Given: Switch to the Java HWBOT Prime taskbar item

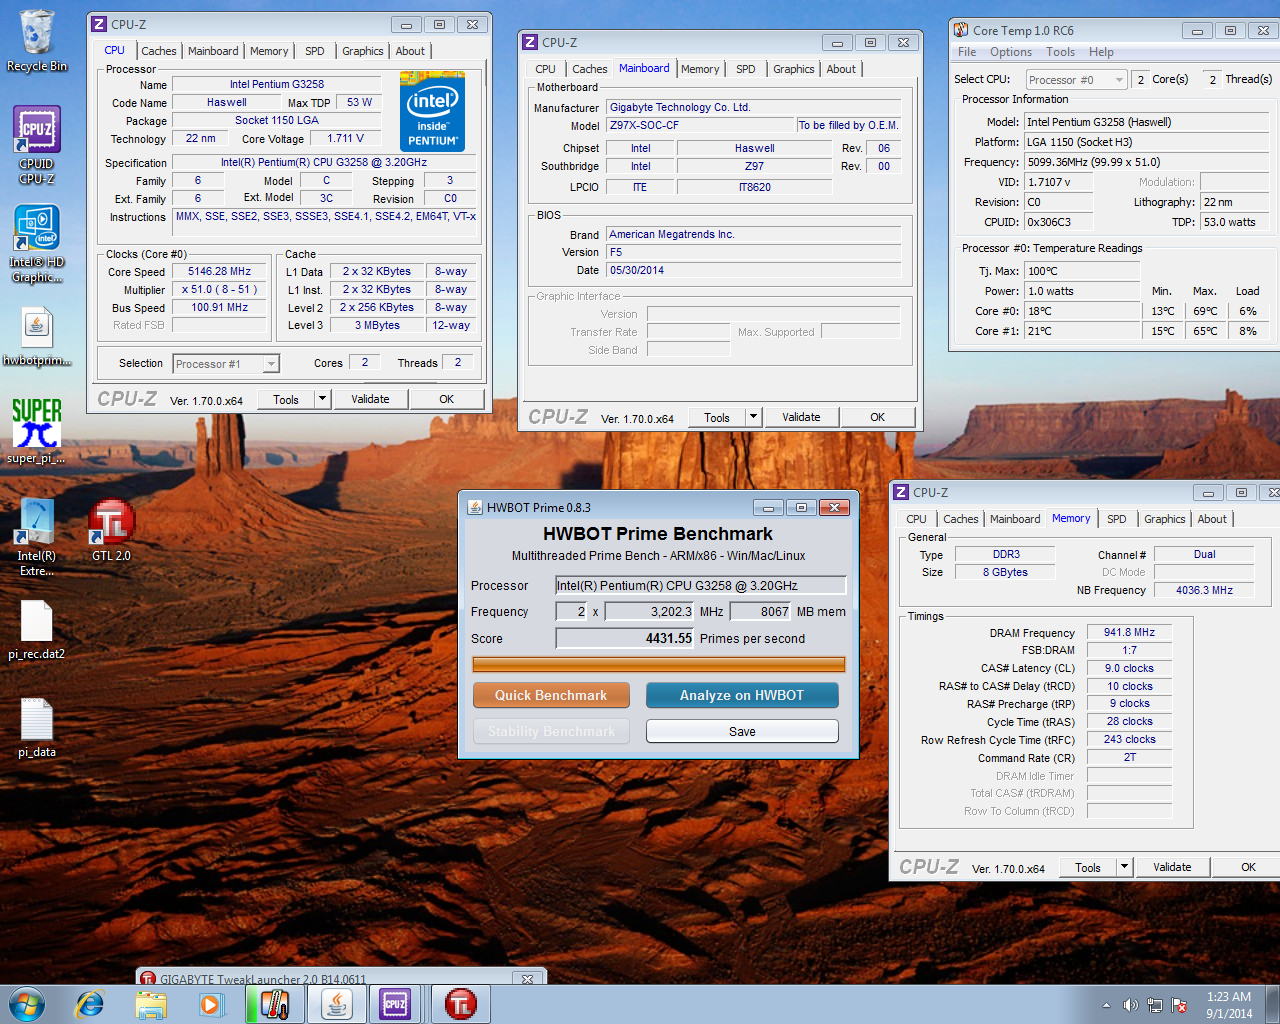Looking at the screenshot, I should pyautogui.click(x=336, y=1004).
